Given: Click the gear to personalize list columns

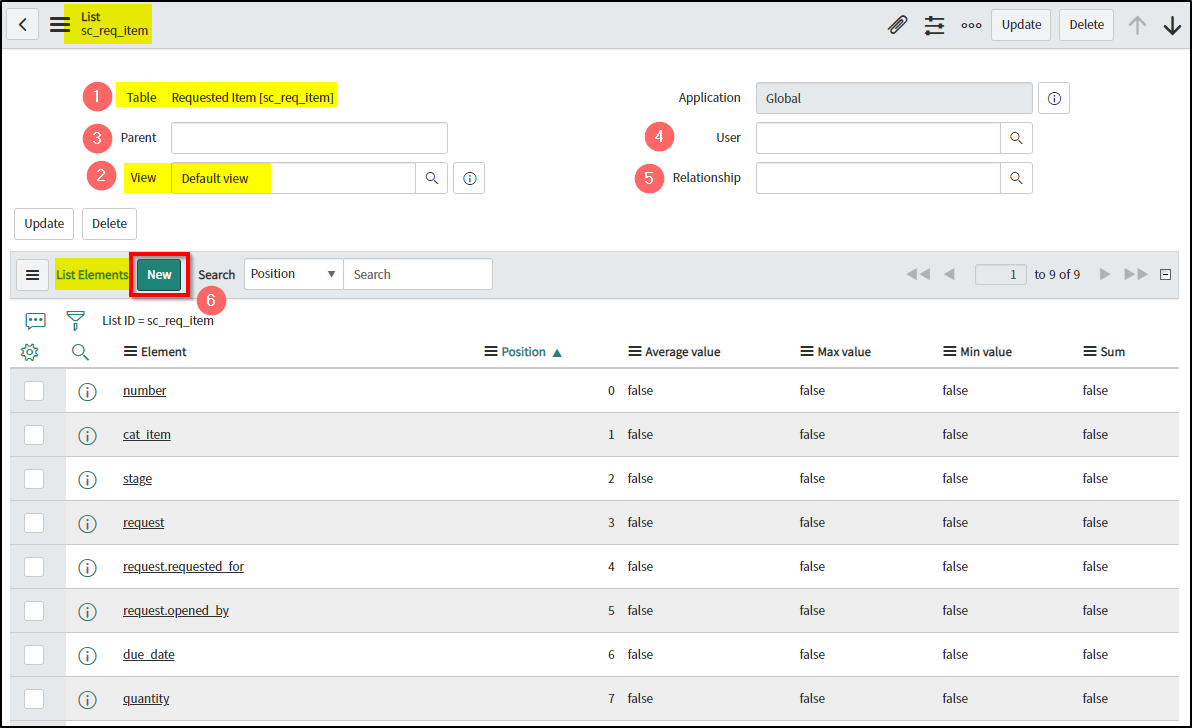Looking at the screenshot, I should tap(29, 351).
